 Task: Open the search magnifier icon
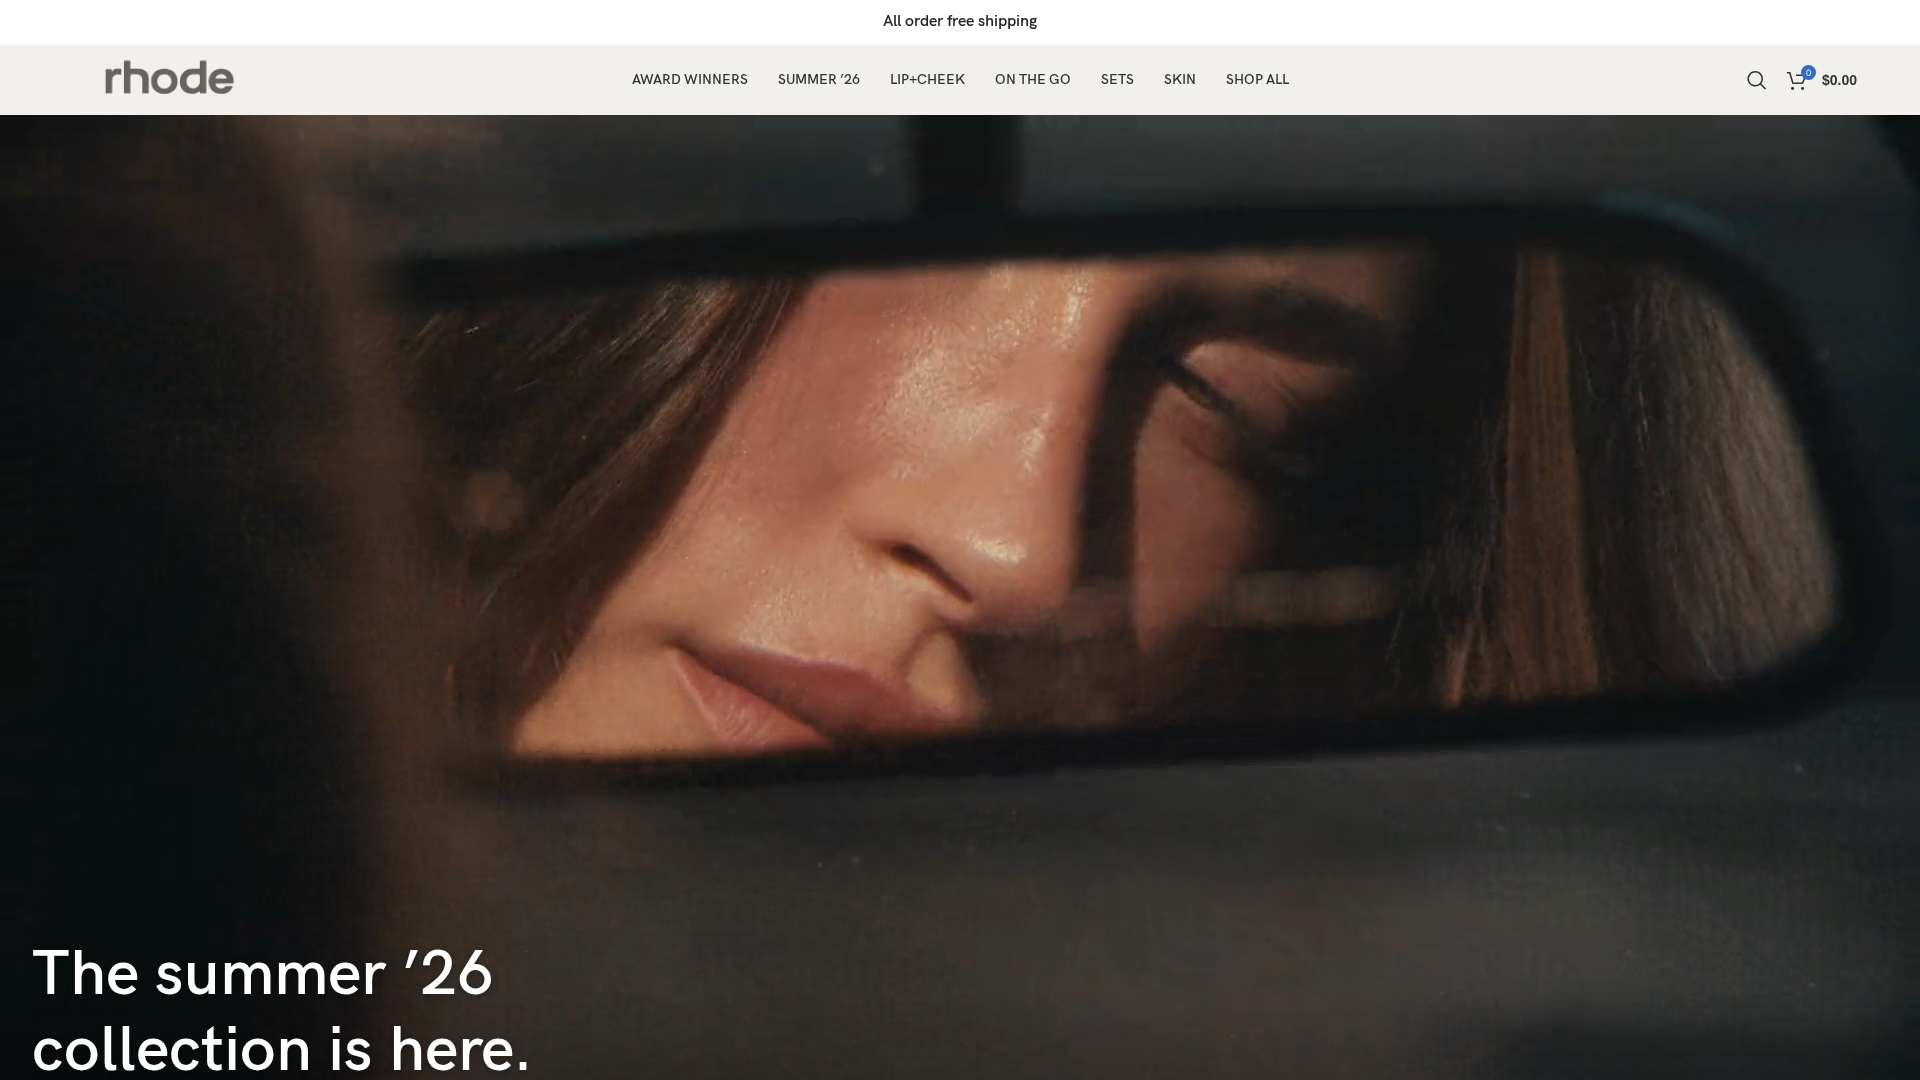tap(1756, 80)
